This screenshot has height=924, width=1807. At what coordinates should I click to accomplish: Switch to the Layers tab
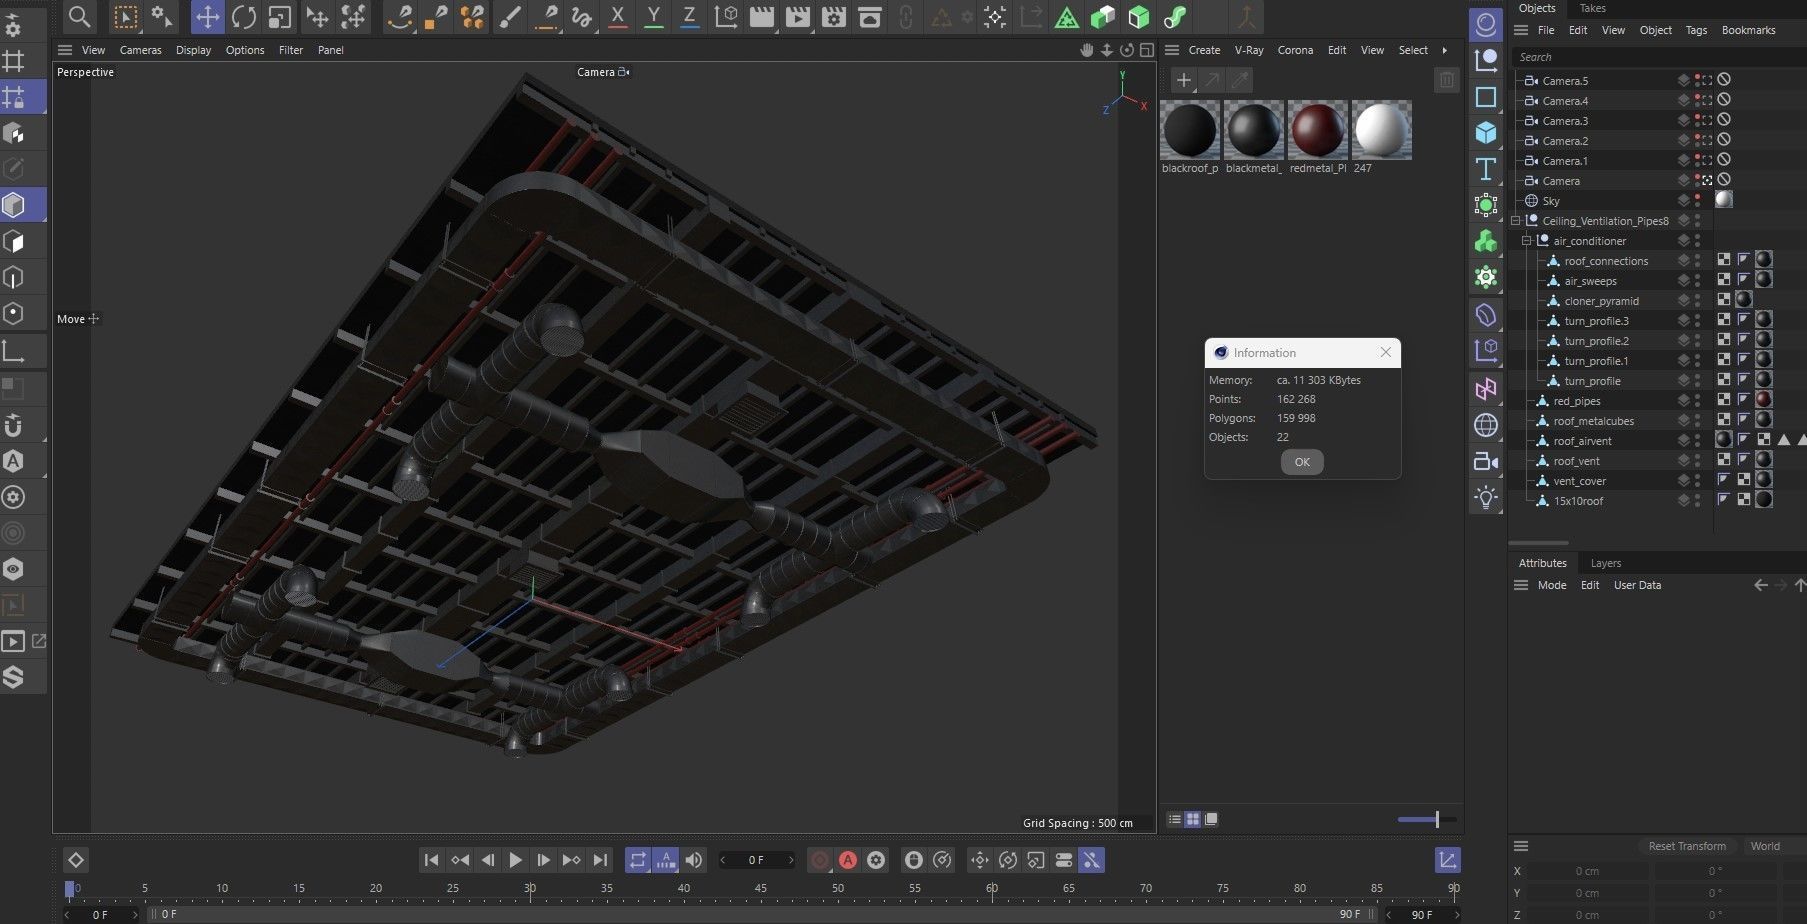[1606, 563]
